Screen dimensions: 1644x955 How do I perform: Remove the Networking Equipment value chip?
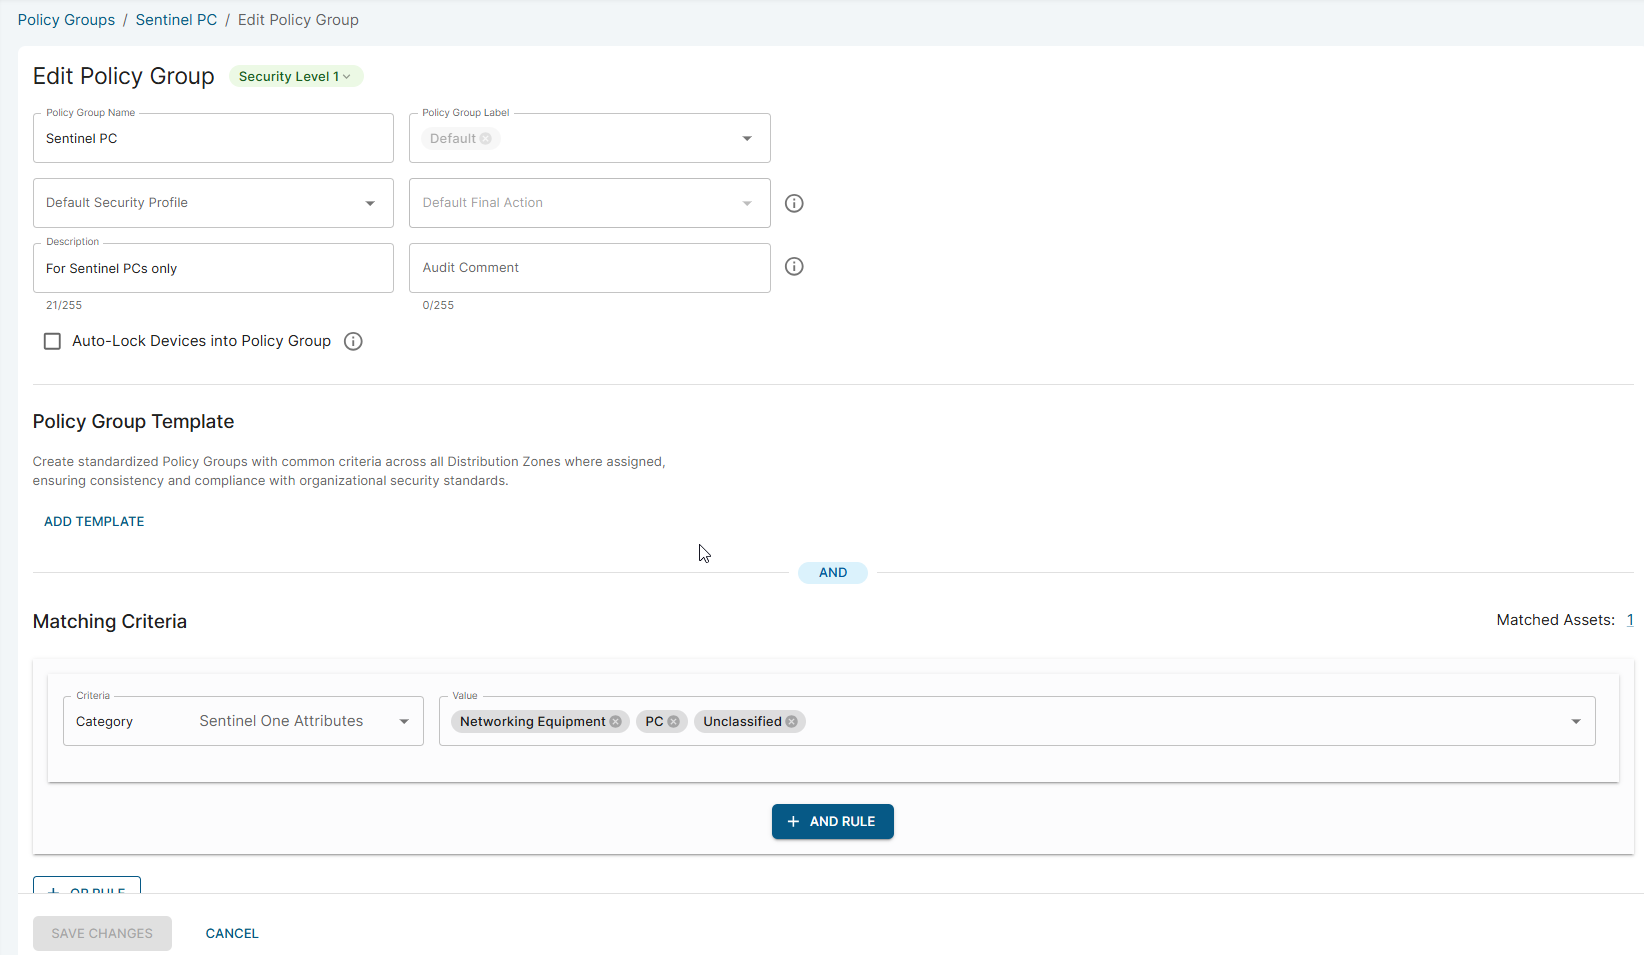(616, 722)
